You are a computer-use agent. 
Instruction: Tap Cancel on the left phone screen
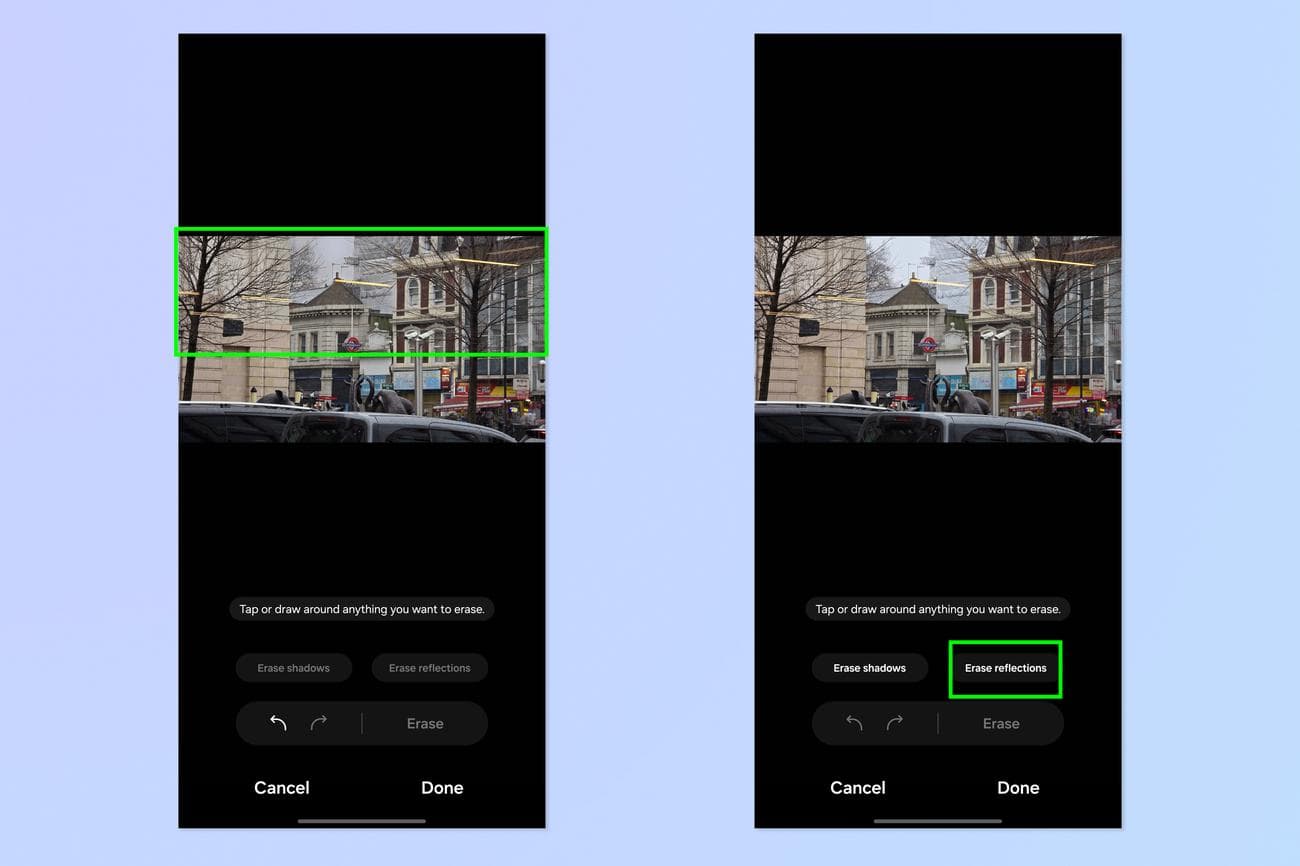click(x=282, y=788)
